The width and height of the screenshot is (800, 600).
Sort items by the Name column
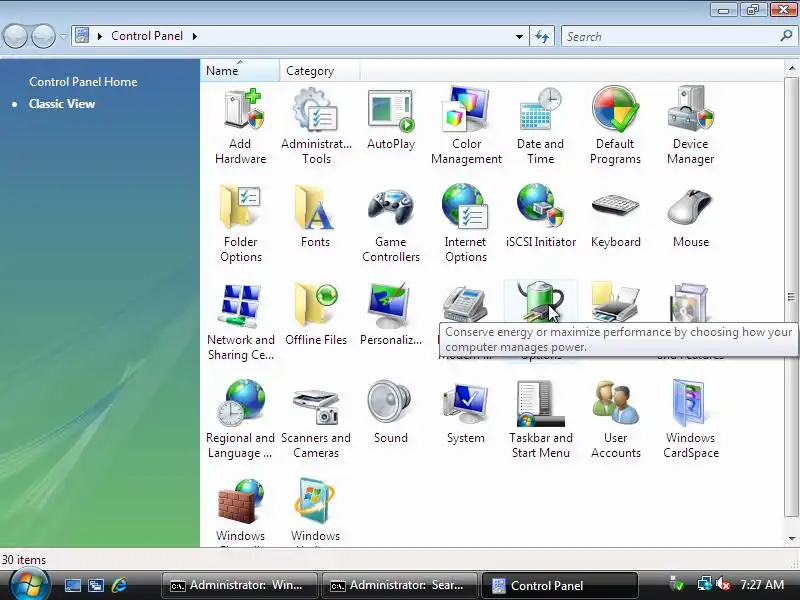[240, 70]
